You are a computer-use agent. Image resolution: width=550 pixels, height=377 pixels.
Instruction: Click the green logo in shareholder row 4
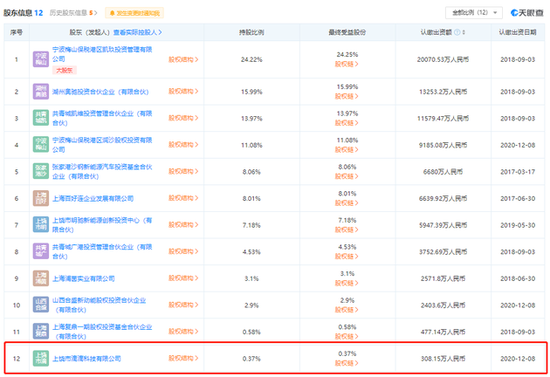pos(41,145)
